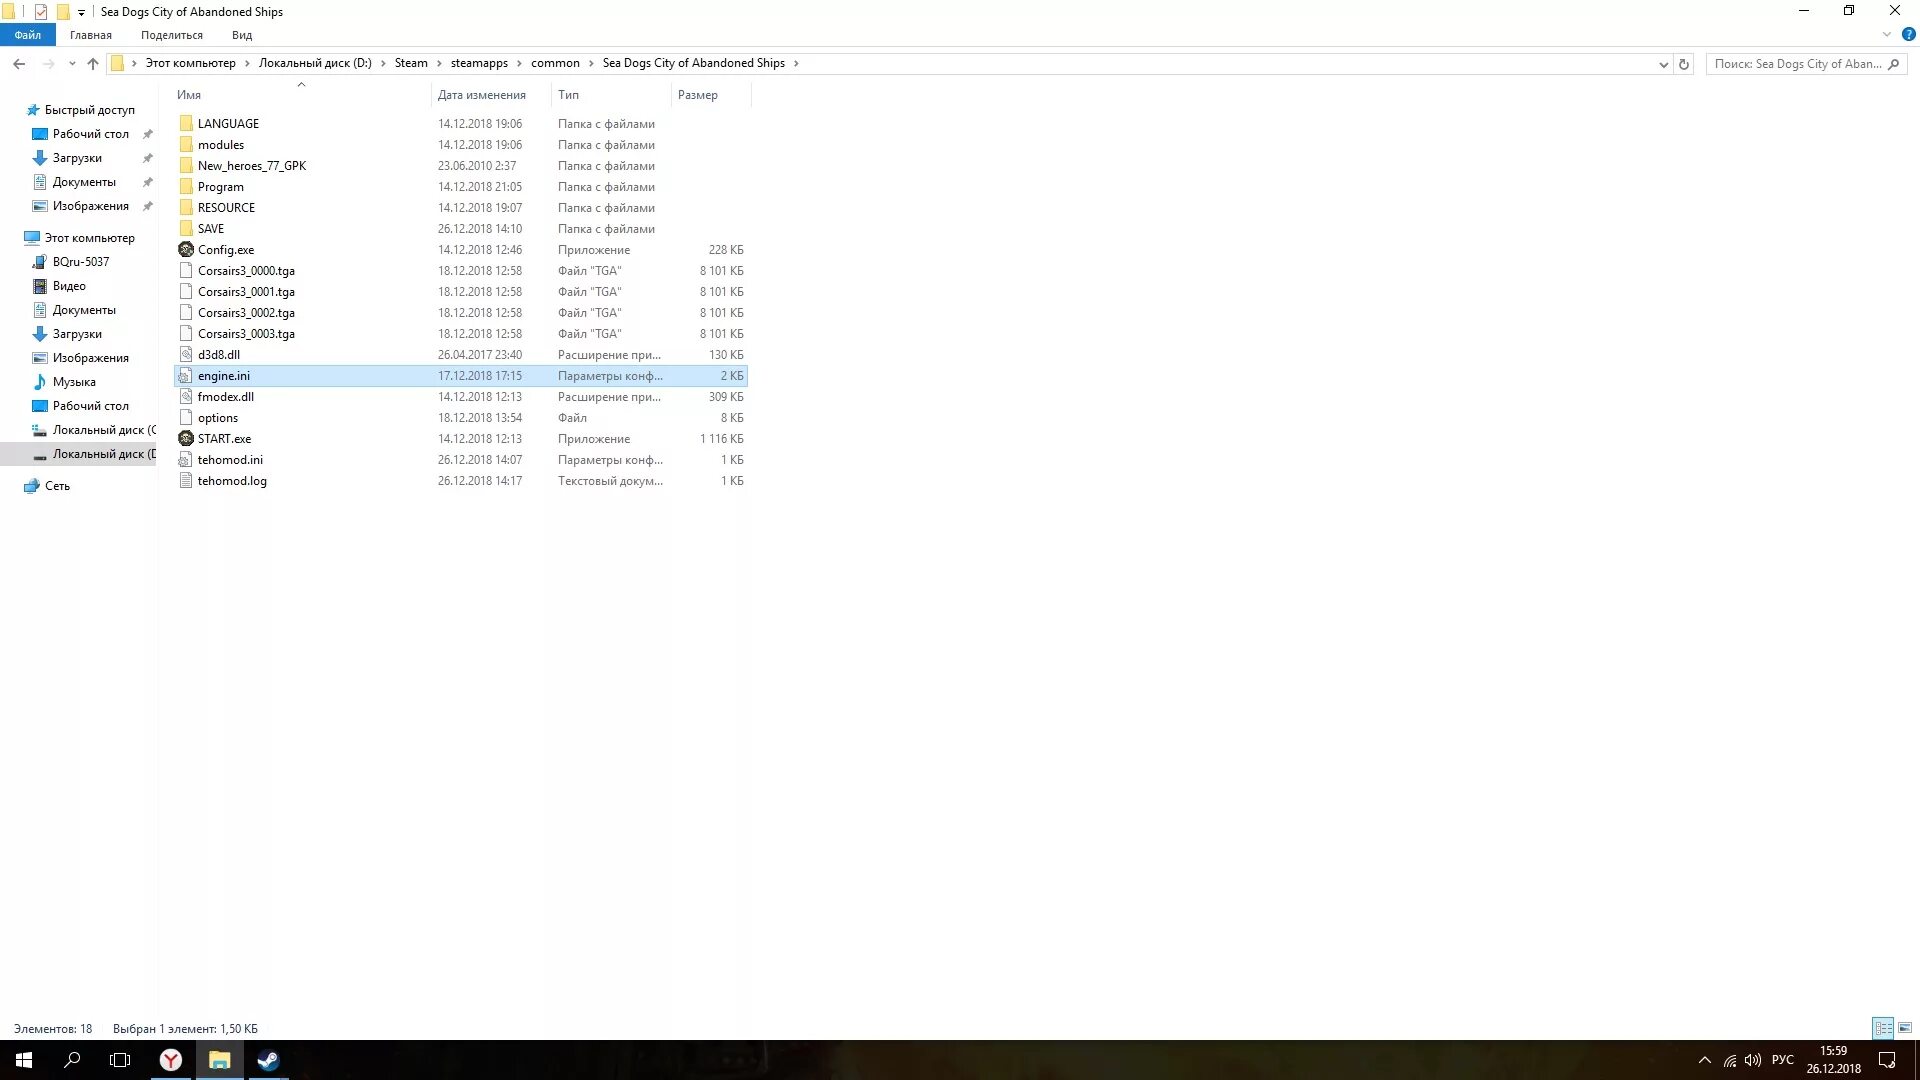The height and width of the screenshot is (1080, 1920).
Task: Click the Properties quick access toolbar icon
Action: pyautogui.click(x=40, y=12)
